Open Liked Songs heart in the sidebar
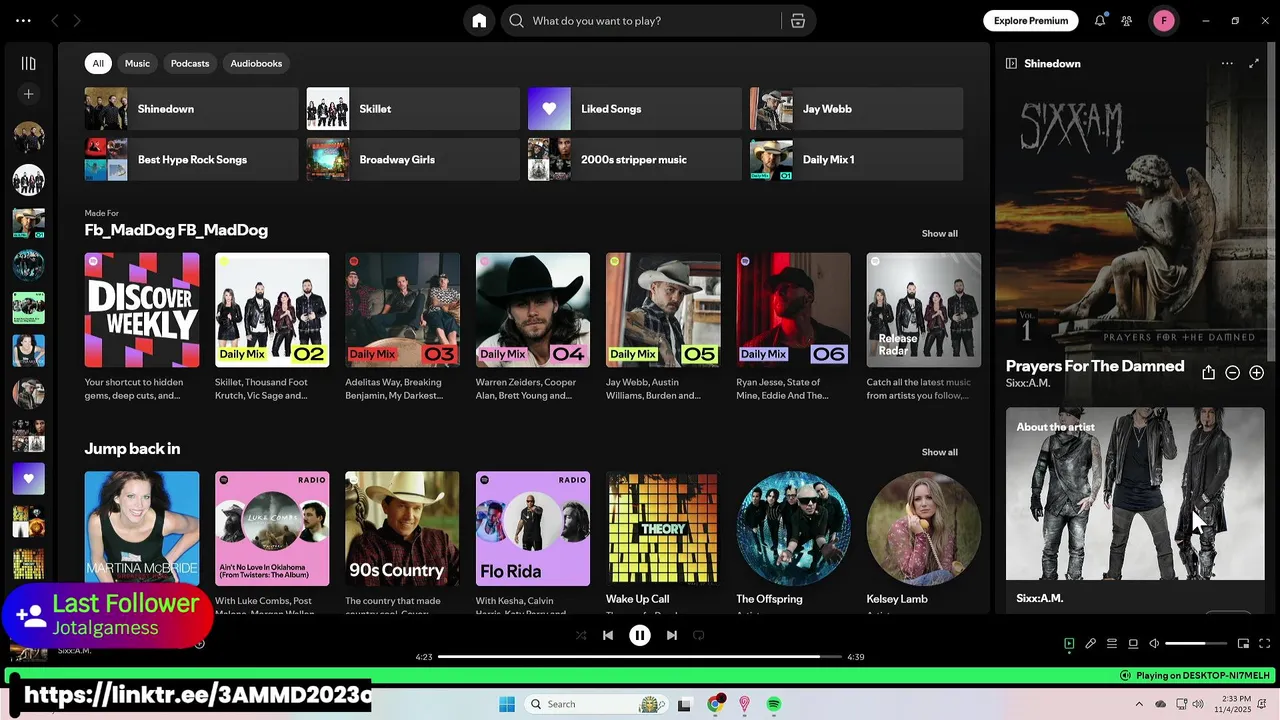The height and width of the screenshot is (720, 1280). point(28,479)
